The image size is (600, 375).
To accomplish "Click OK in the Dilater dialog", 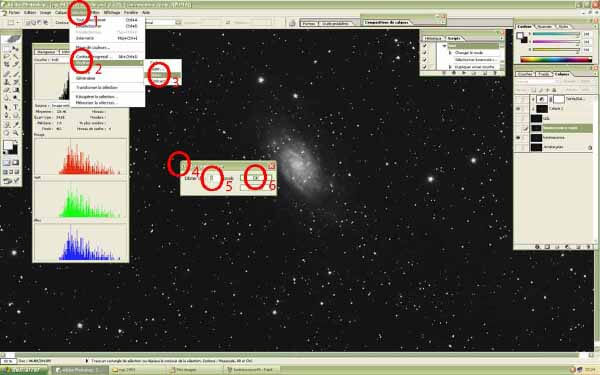I will pos(256,178).
